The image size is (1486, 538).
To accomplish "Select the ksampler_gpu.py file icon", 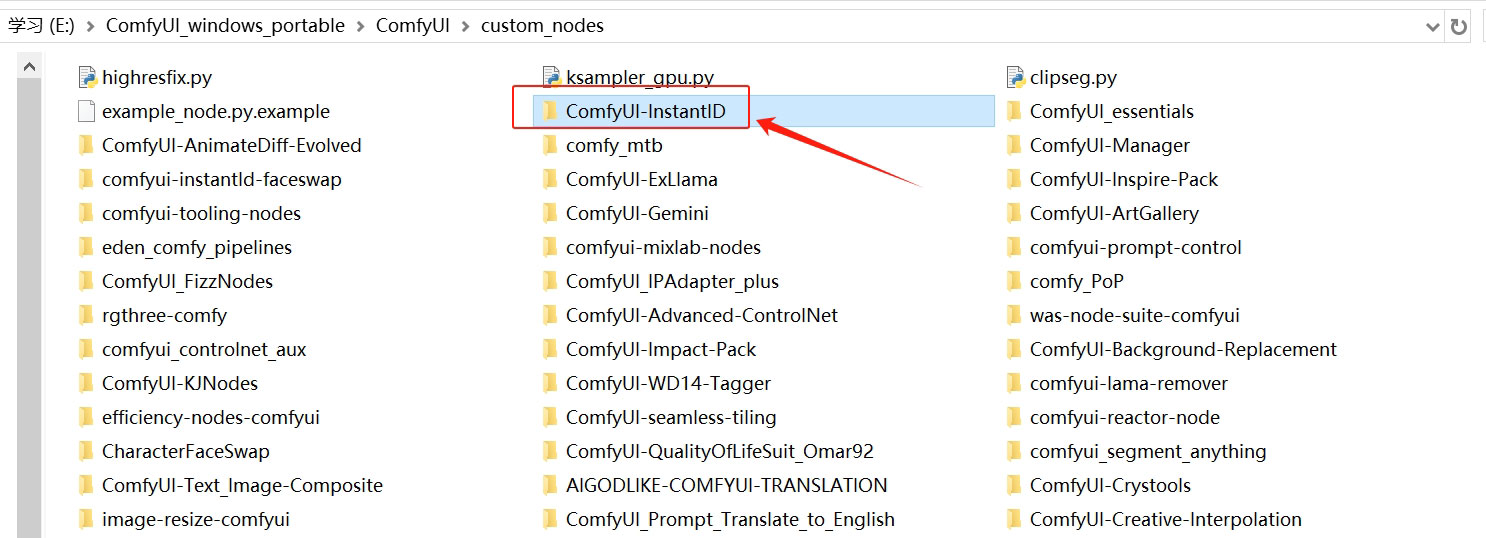I will 550,77.
